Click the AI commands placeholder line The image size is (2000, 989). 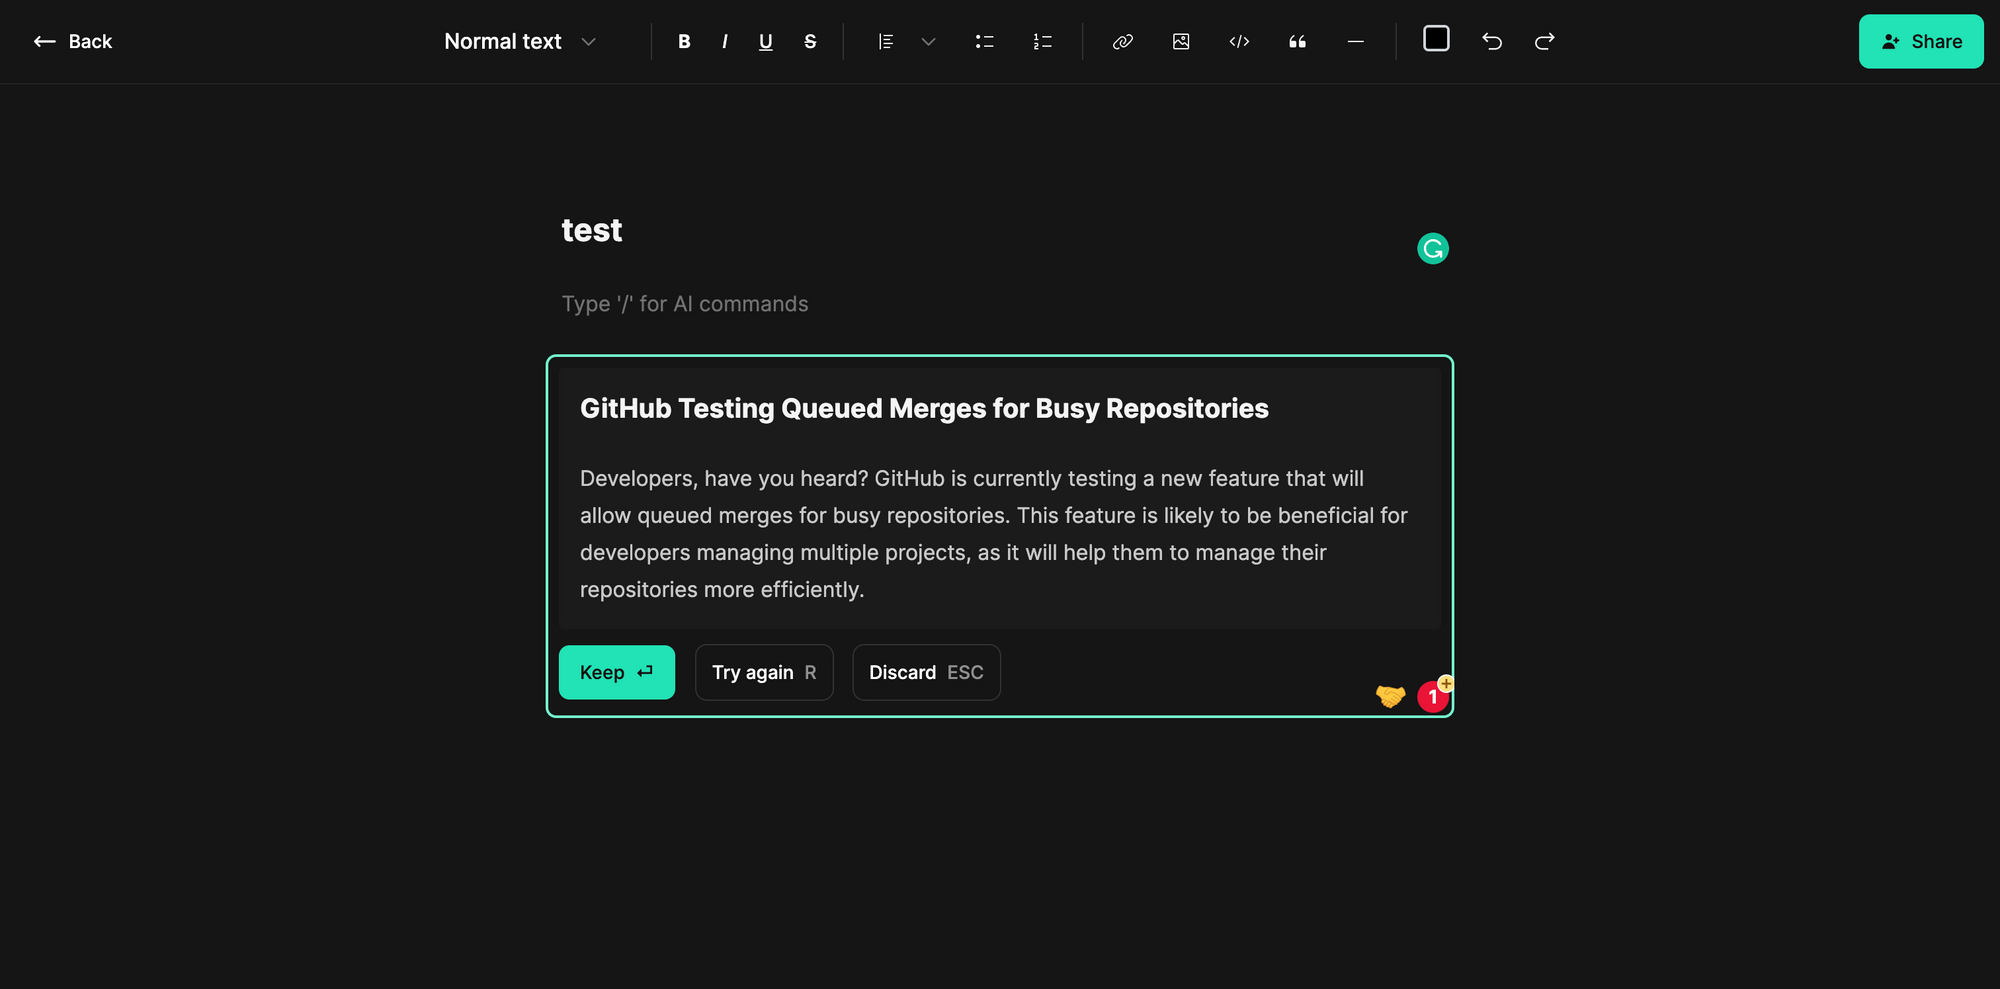[685, 304]
